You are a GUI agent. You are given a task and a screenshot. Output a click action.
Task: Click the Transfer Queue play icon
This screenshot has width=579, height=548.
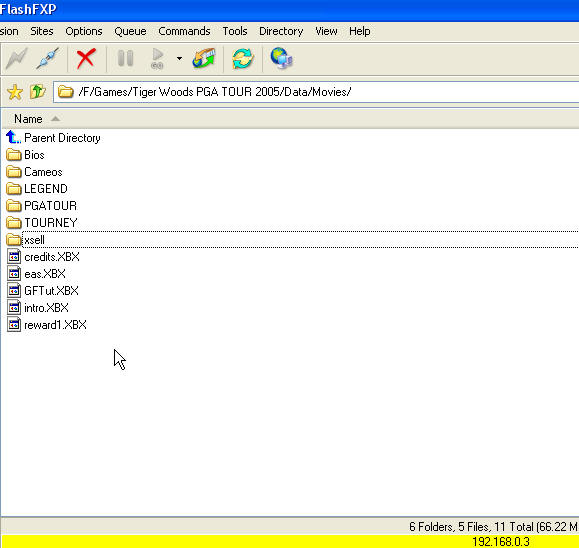click(x=157, y=59)
